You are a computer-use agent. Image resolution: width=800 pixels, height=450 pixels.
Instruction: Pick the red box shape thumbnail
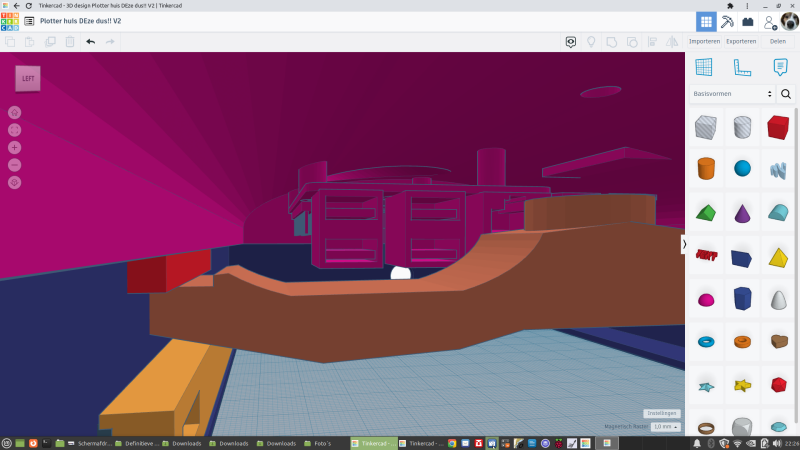tap(778, 127)
